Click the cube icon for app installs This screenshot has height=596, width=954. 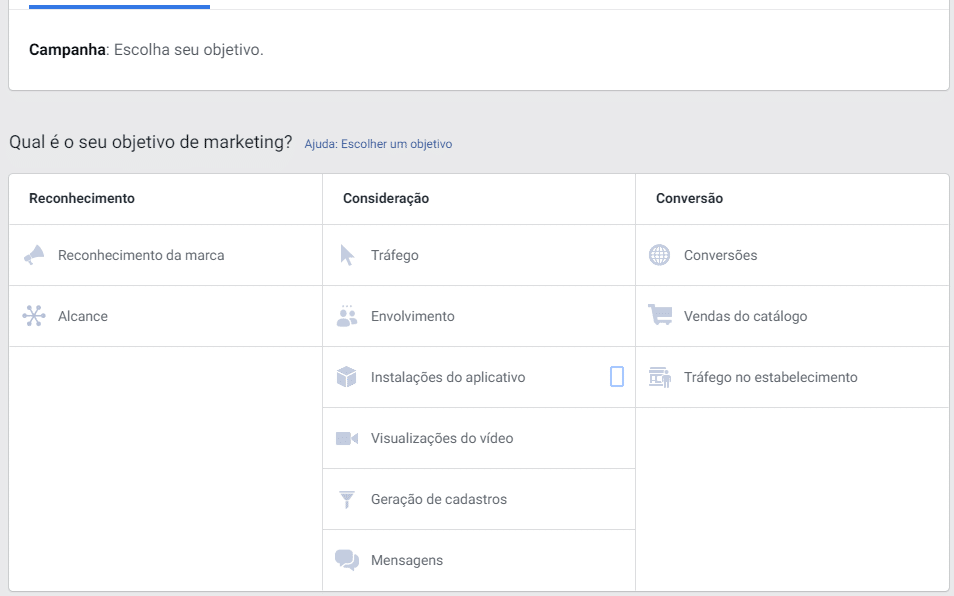[346, 377]
